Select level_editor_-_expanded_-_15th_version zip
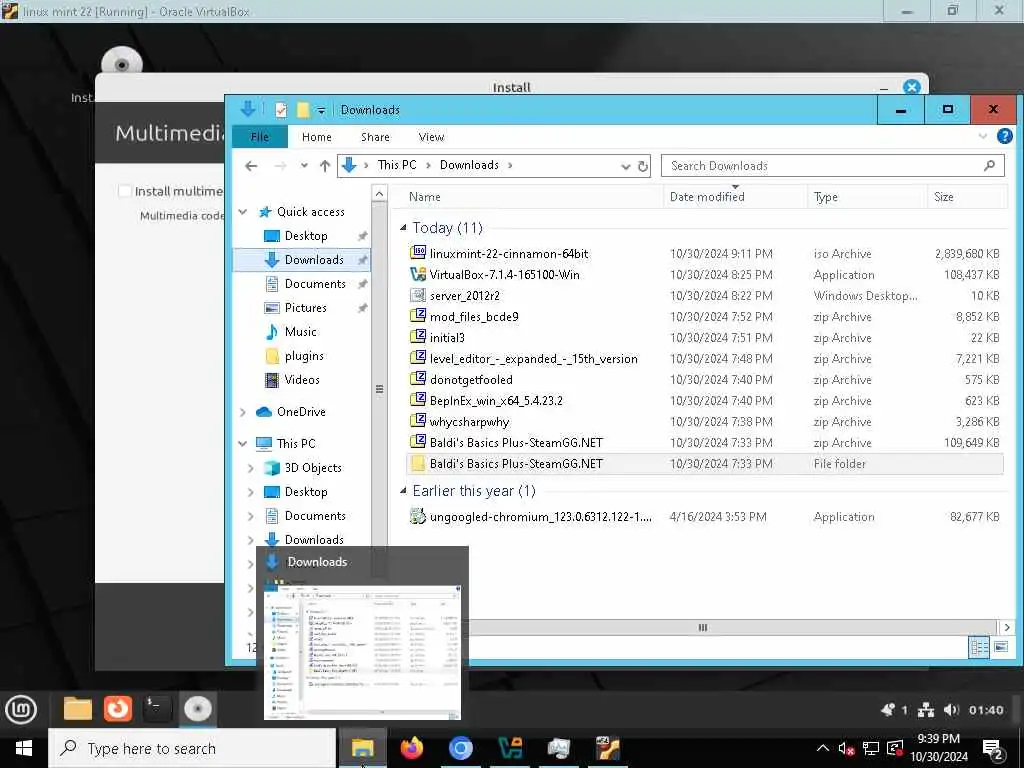 705,359
